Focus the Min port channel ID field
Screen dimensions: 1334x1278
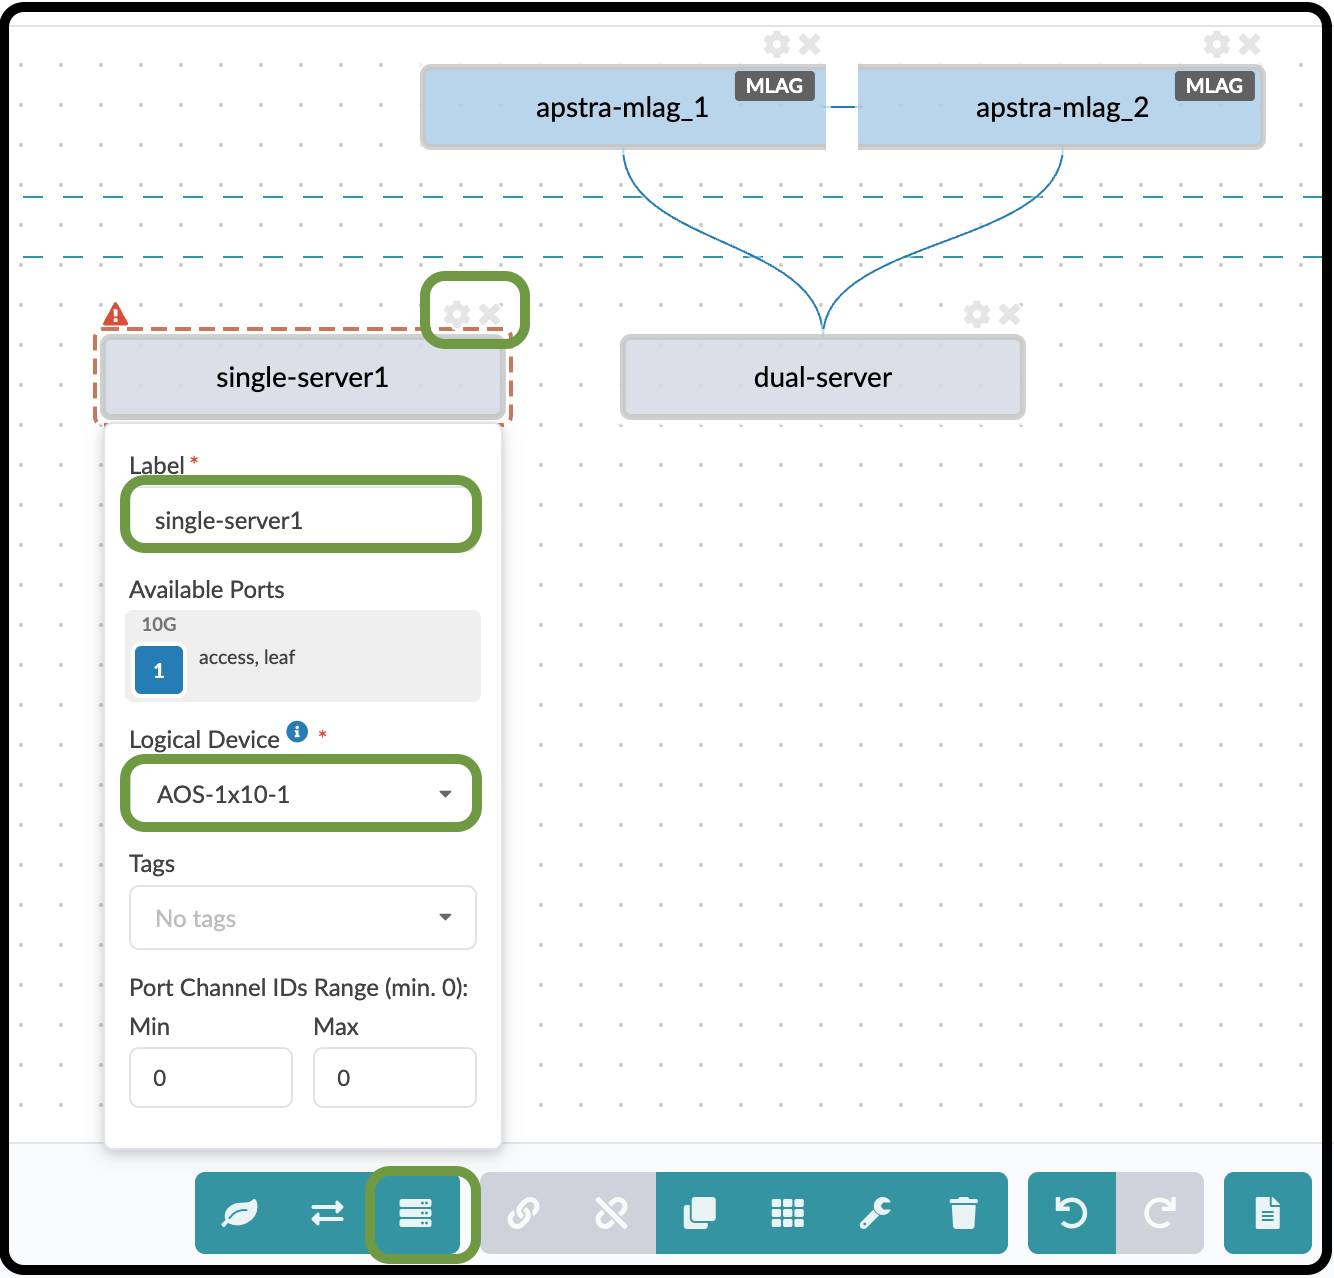click(x=211, y=1077)
